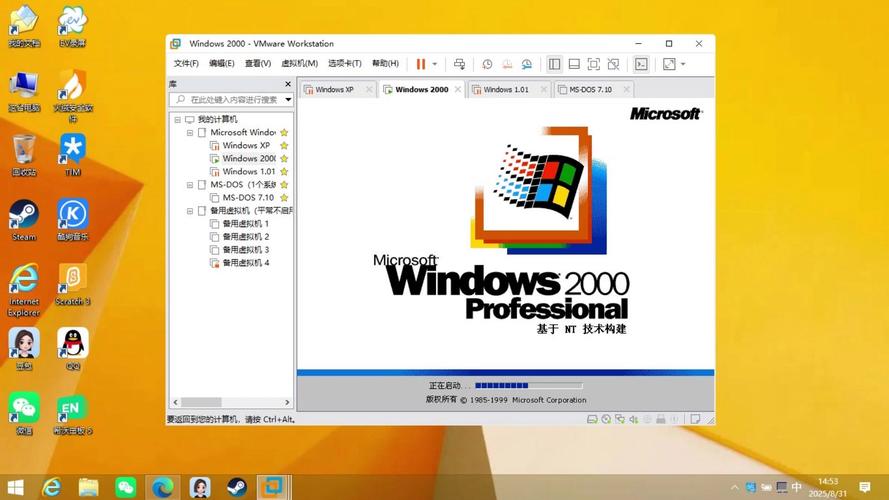Image resolution: width=889 pixels, height=500 pixels.
Task: Toggle the thumbnail bar view
Action: click(x=574, y=64)
